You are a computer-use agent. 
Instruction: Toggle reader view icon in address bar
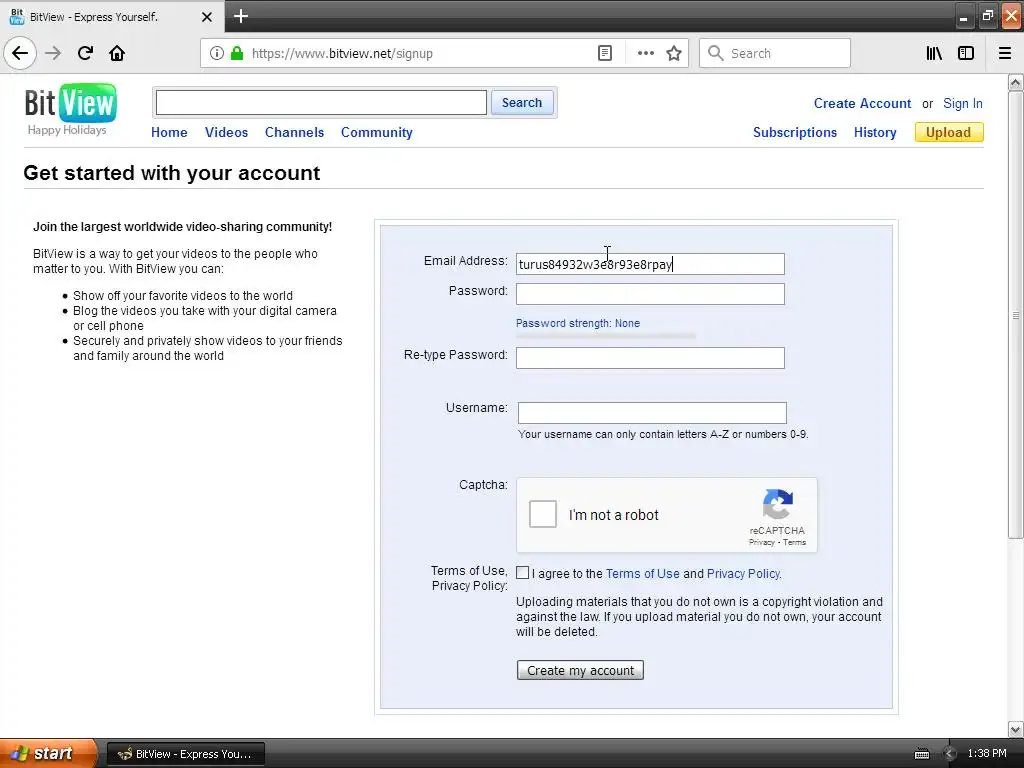605,53
